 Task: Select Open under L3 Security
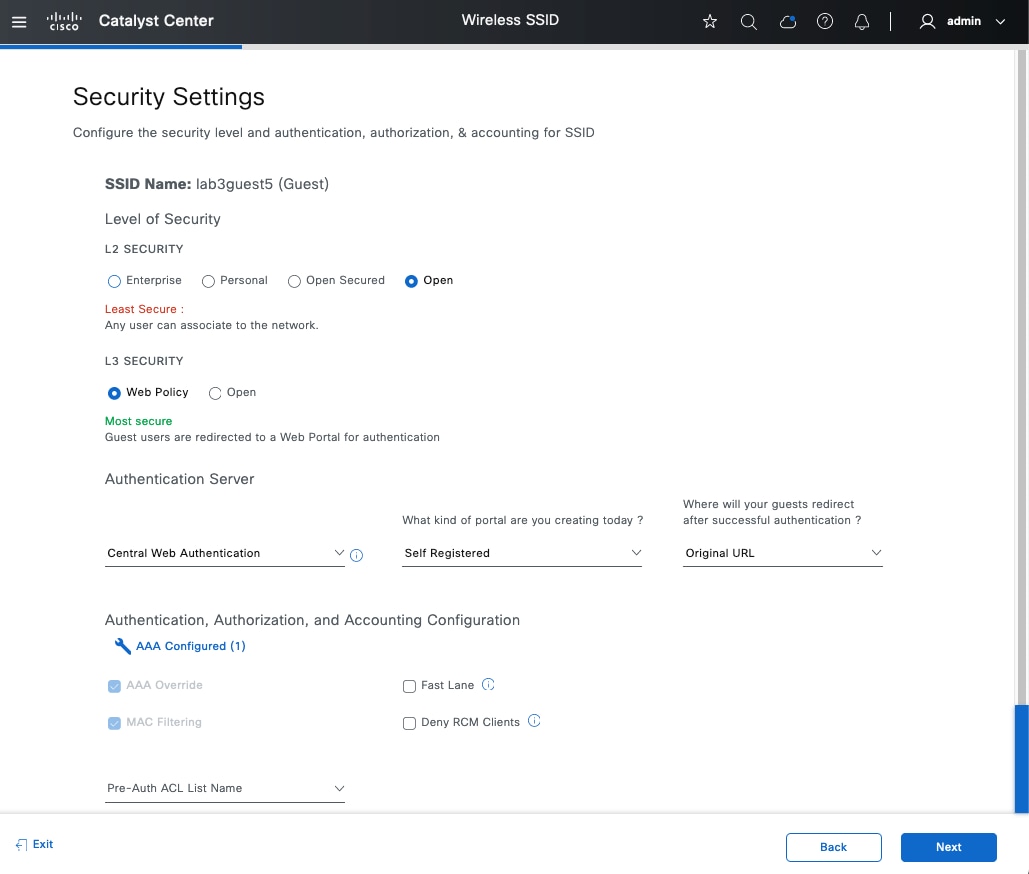[215, 393]
